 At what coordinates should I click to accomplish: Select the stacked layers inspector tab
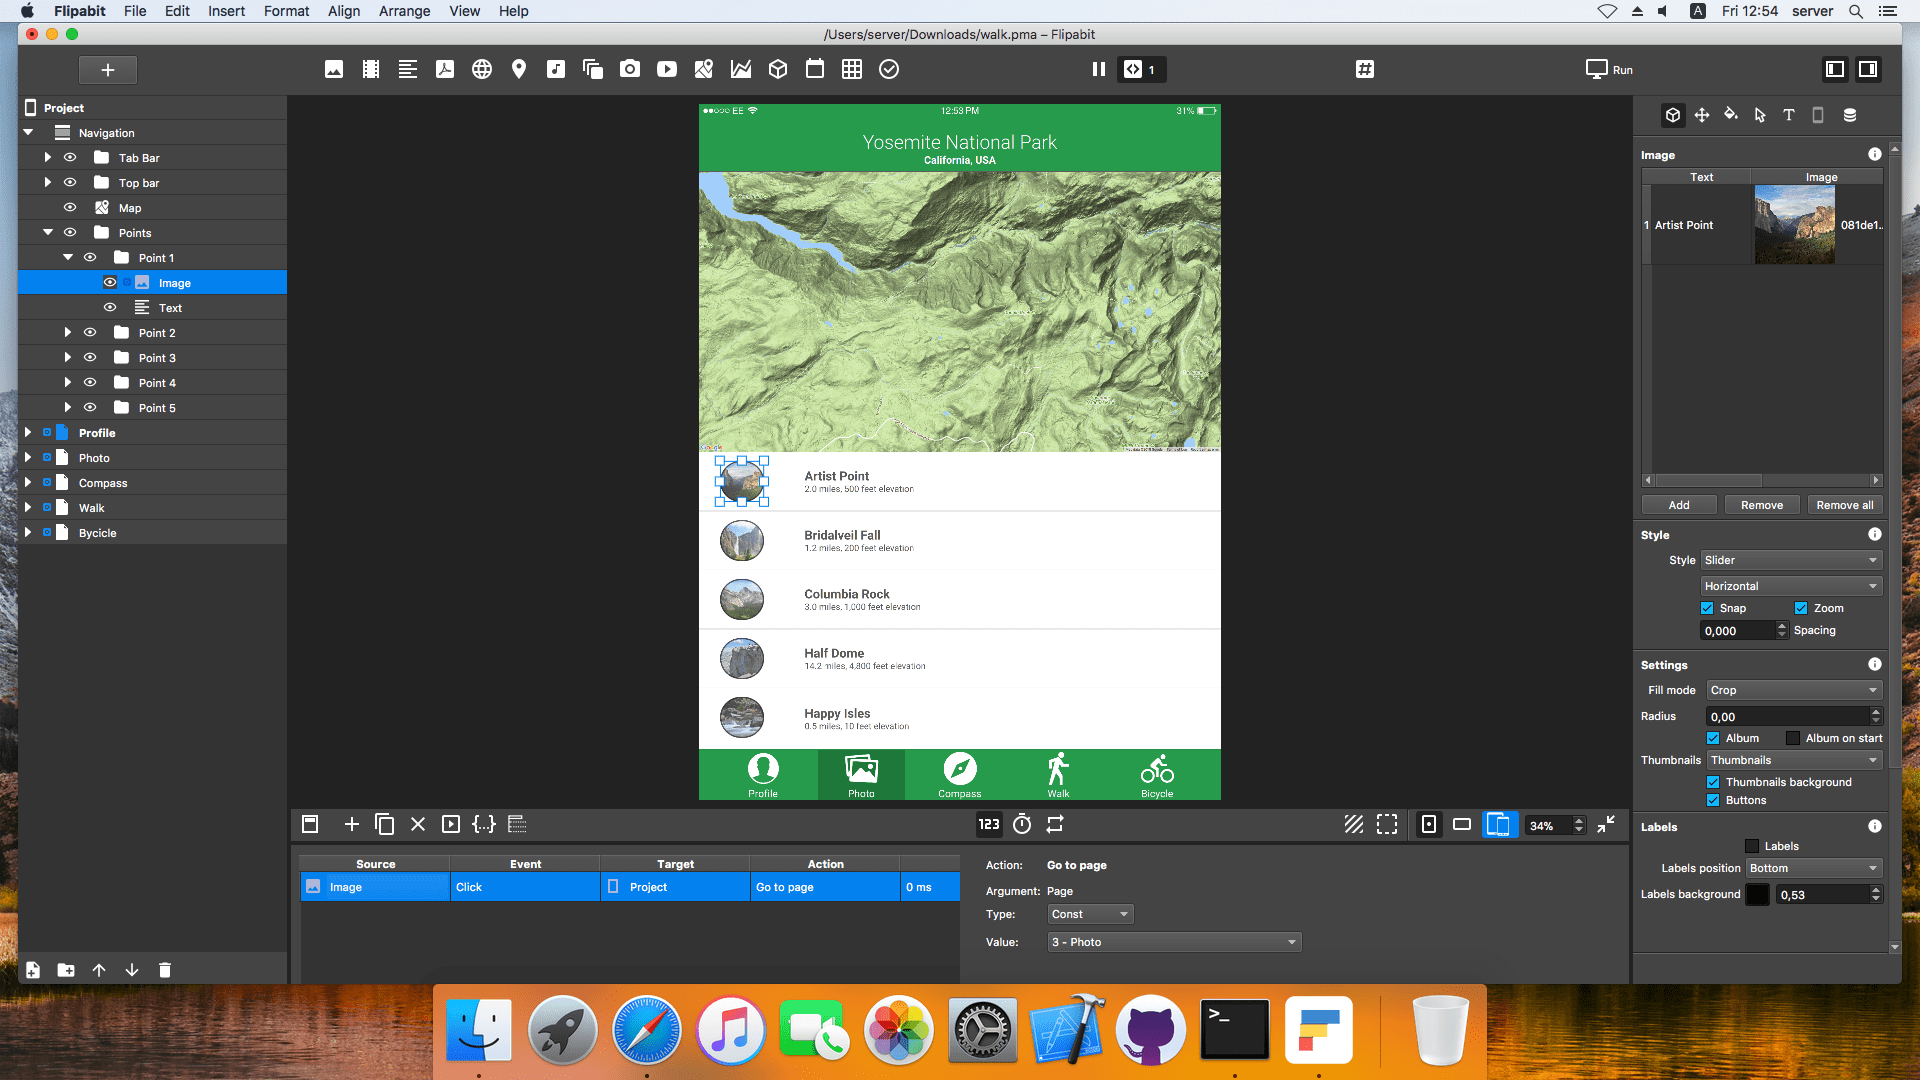1850,115
